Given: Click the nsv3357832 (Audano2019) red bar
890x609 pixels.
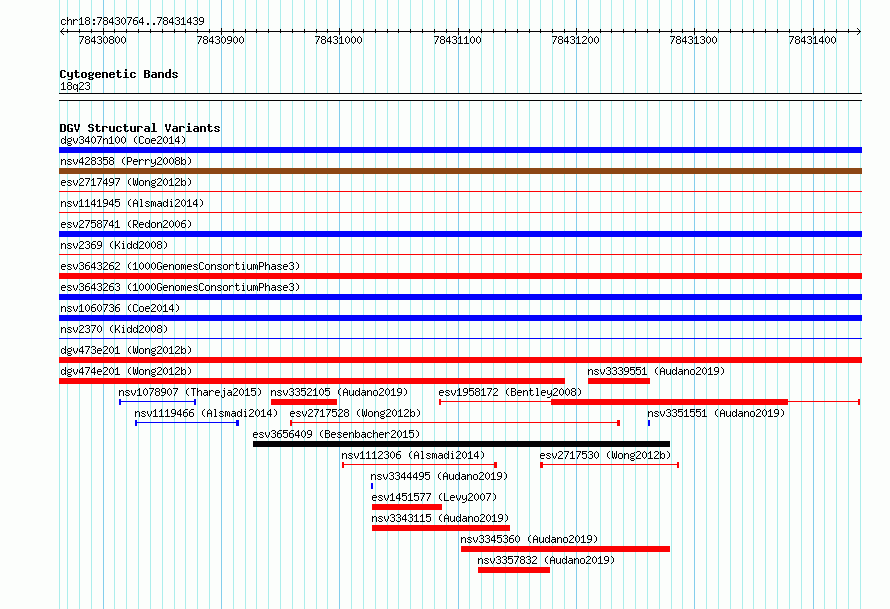Looking at the screenshot, I should (514, 570).
